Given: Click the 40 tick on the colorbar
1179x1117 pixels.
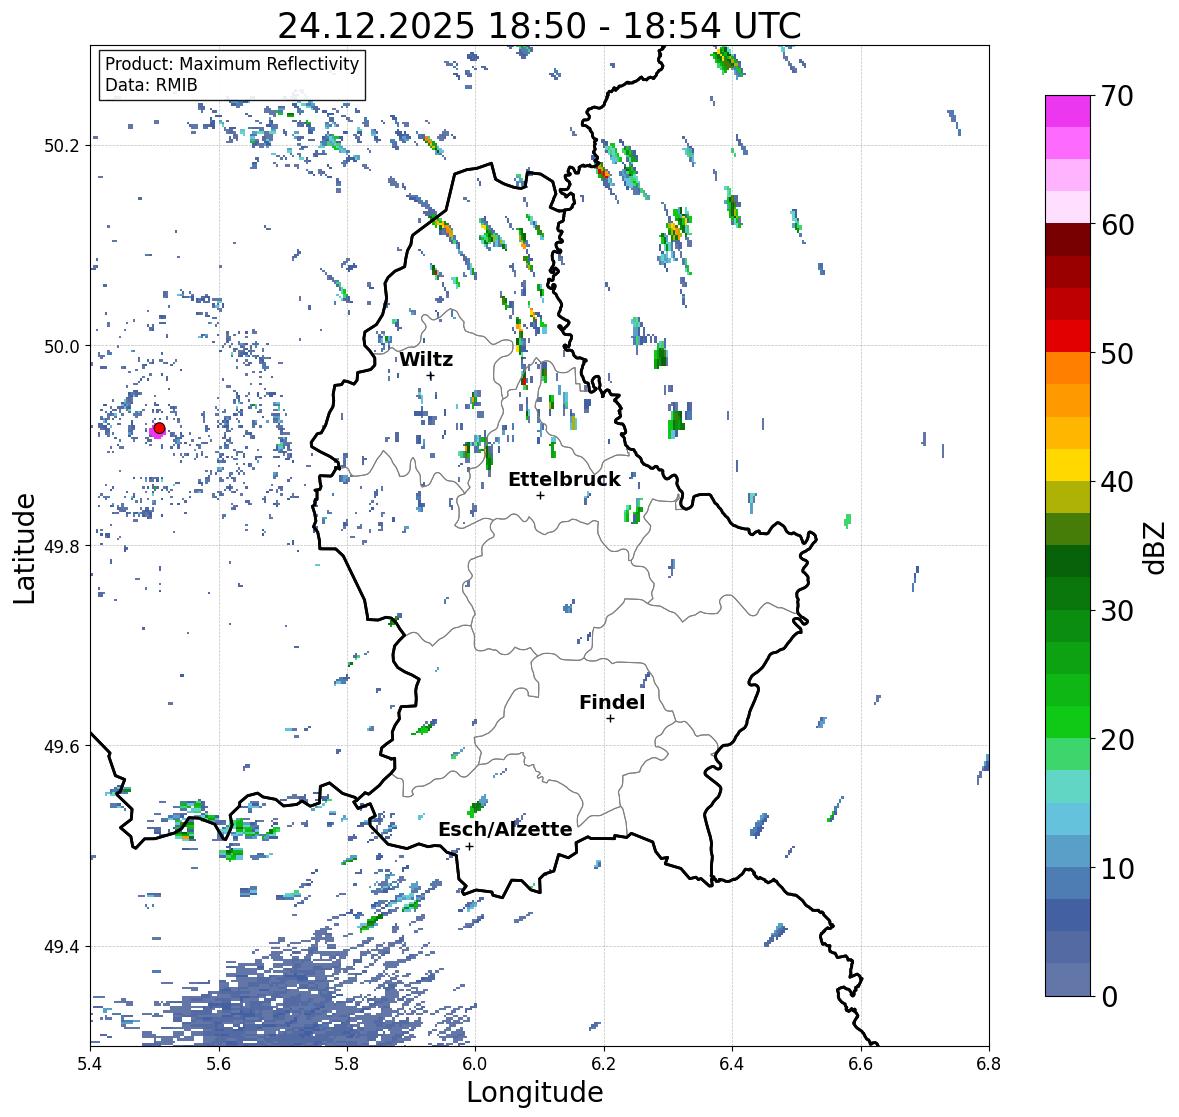Looking at the screenshot, I should pos(1116,482).
